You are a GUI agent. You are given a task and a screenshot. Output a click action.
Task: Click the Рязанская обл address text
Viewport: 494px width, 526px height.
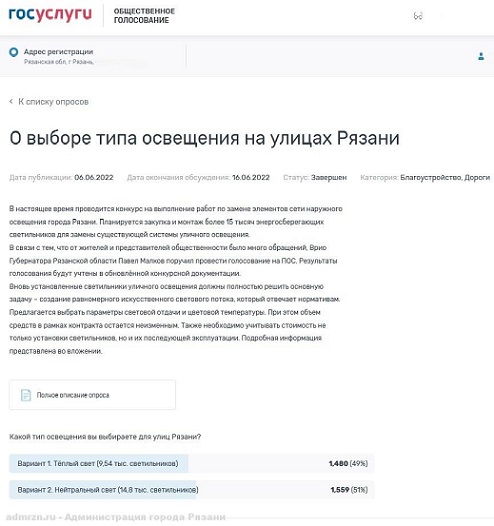[x=59, y=62]
